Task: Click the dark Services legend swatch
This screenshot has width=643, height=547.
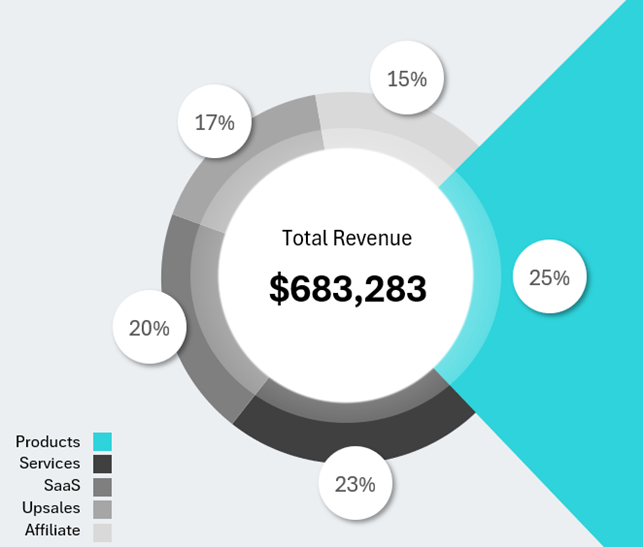Action: [x=102, y=464]
